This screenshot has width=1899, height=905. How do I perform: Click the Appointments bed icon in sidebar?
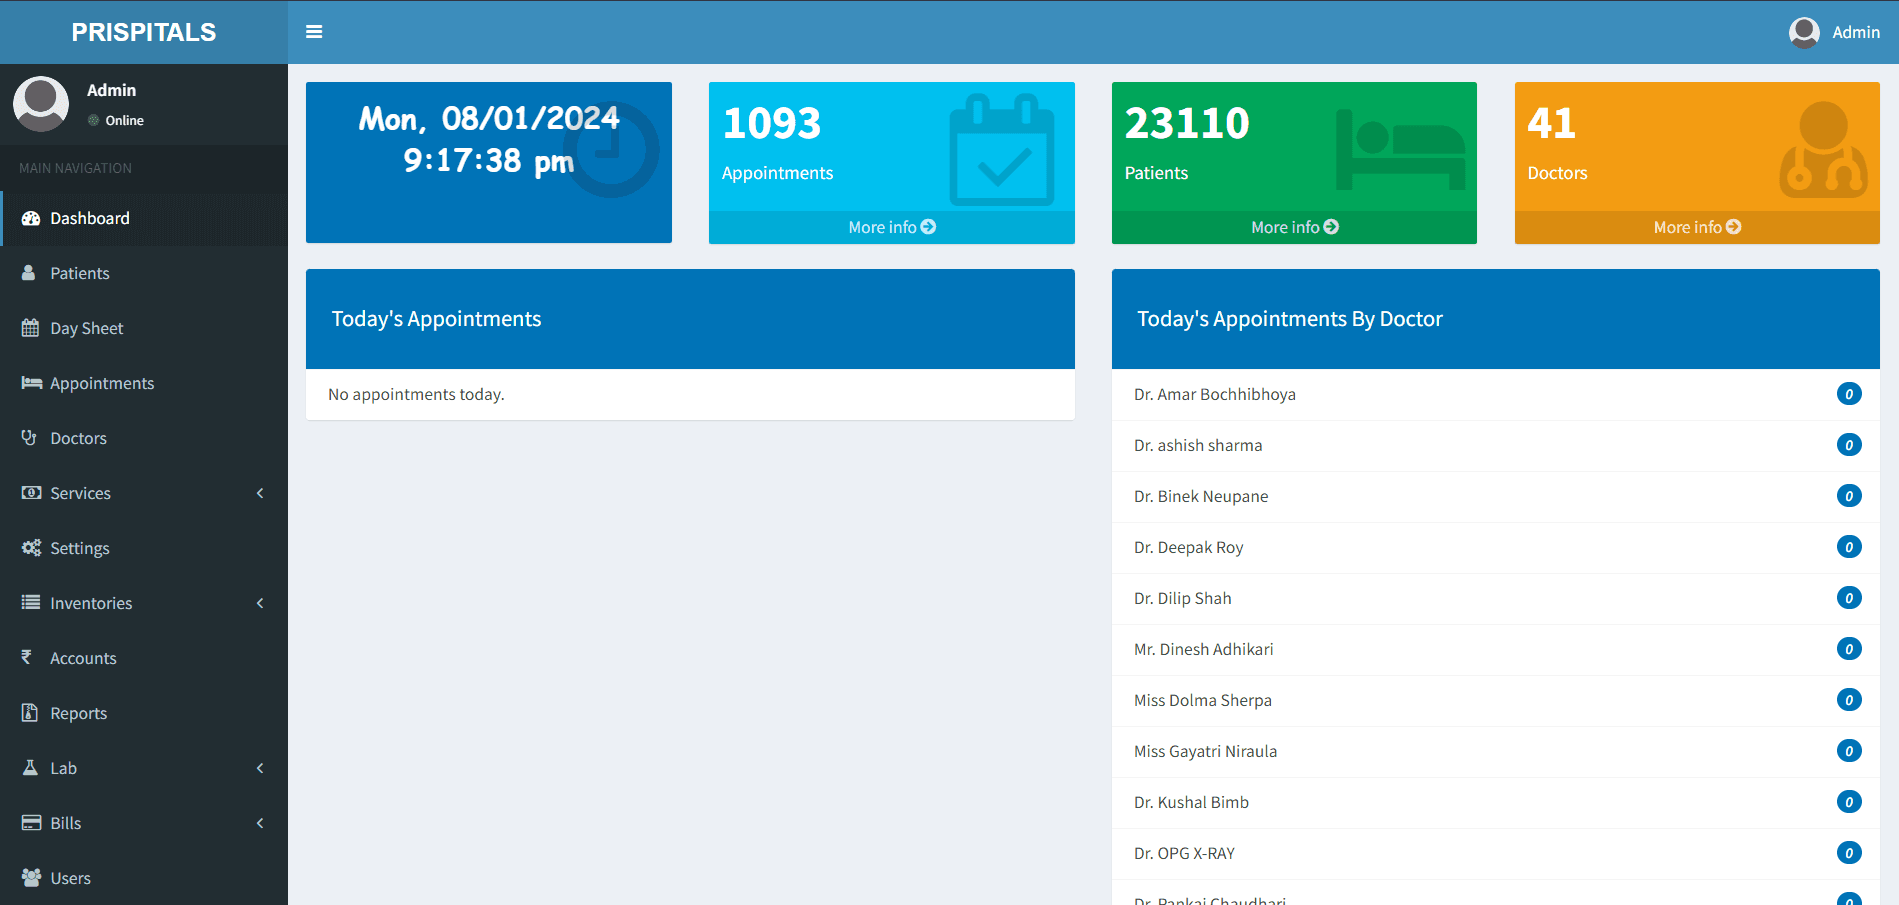pos(32,383)
